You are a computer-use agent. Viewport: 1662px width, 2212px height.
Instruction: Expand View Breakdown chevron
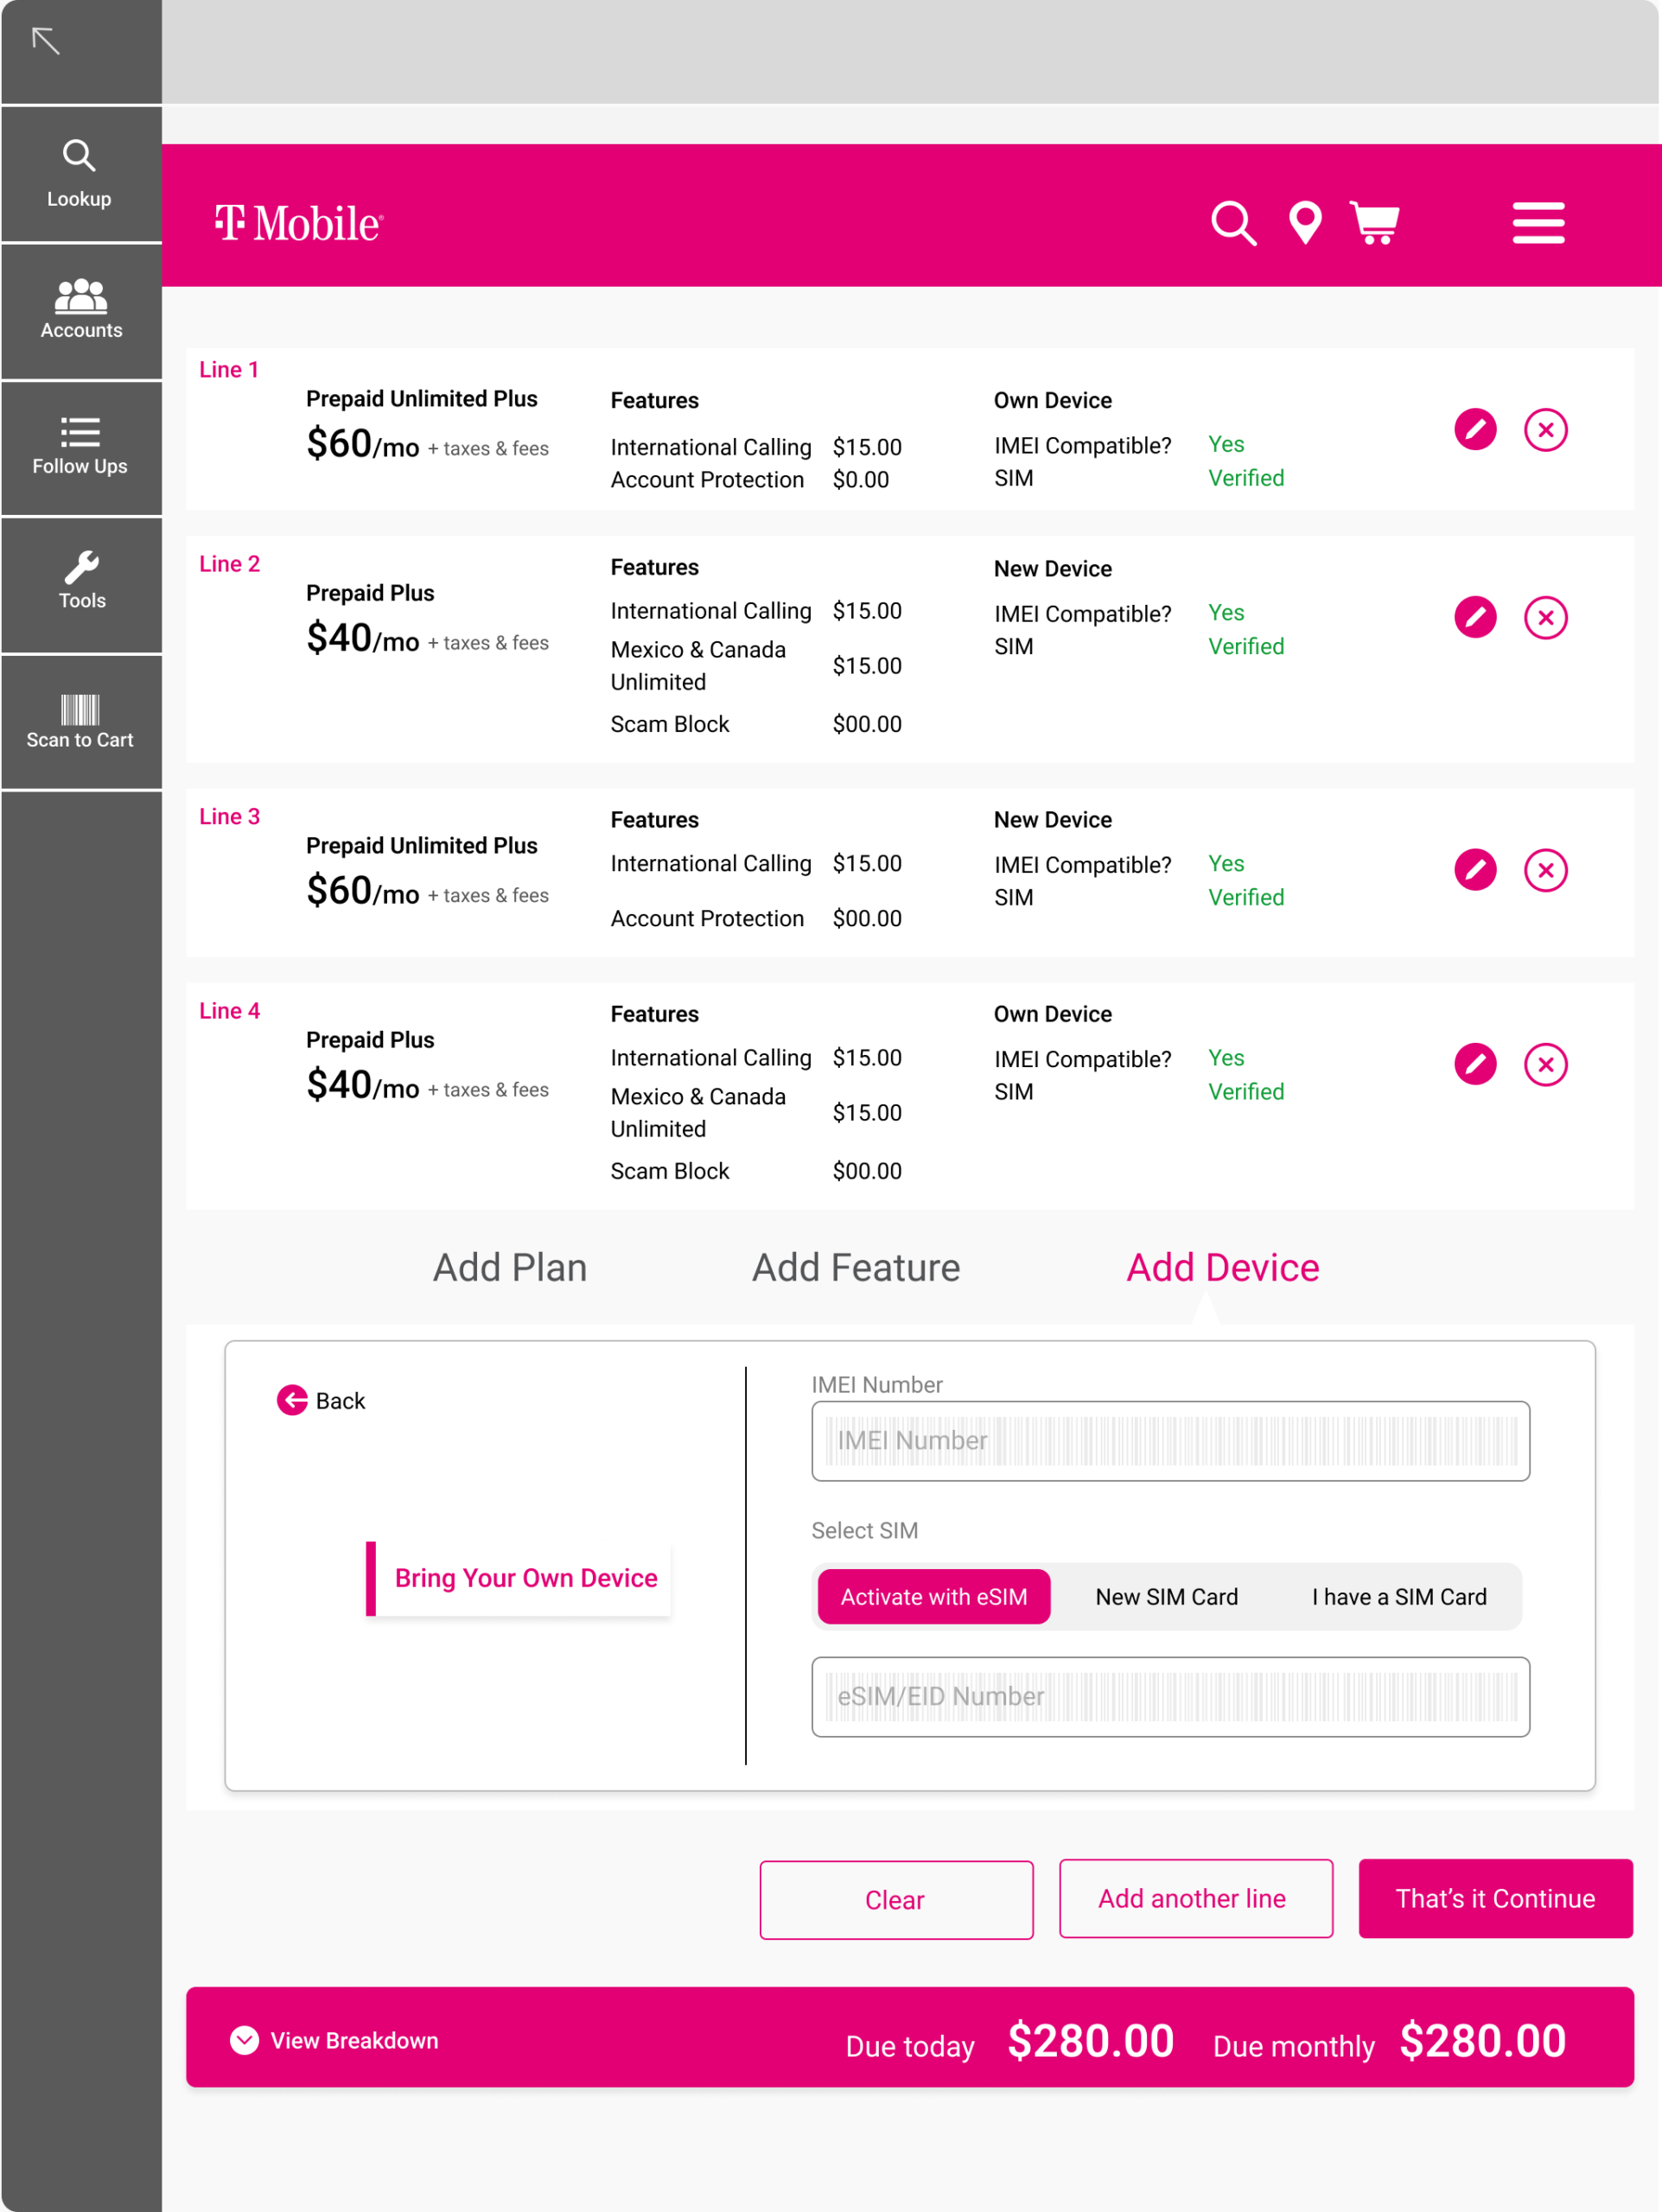tap(244, 2040)
